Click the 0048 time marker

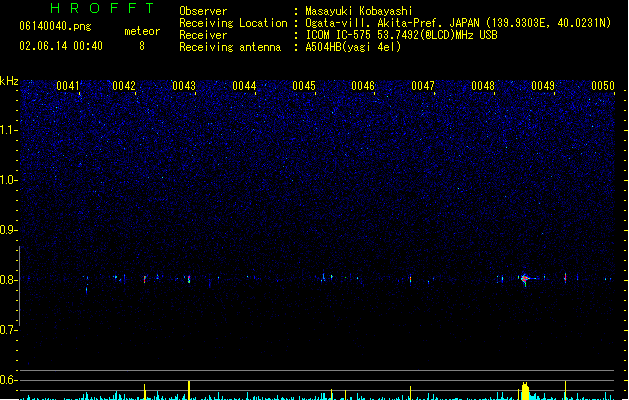click(x=483, y=86)
